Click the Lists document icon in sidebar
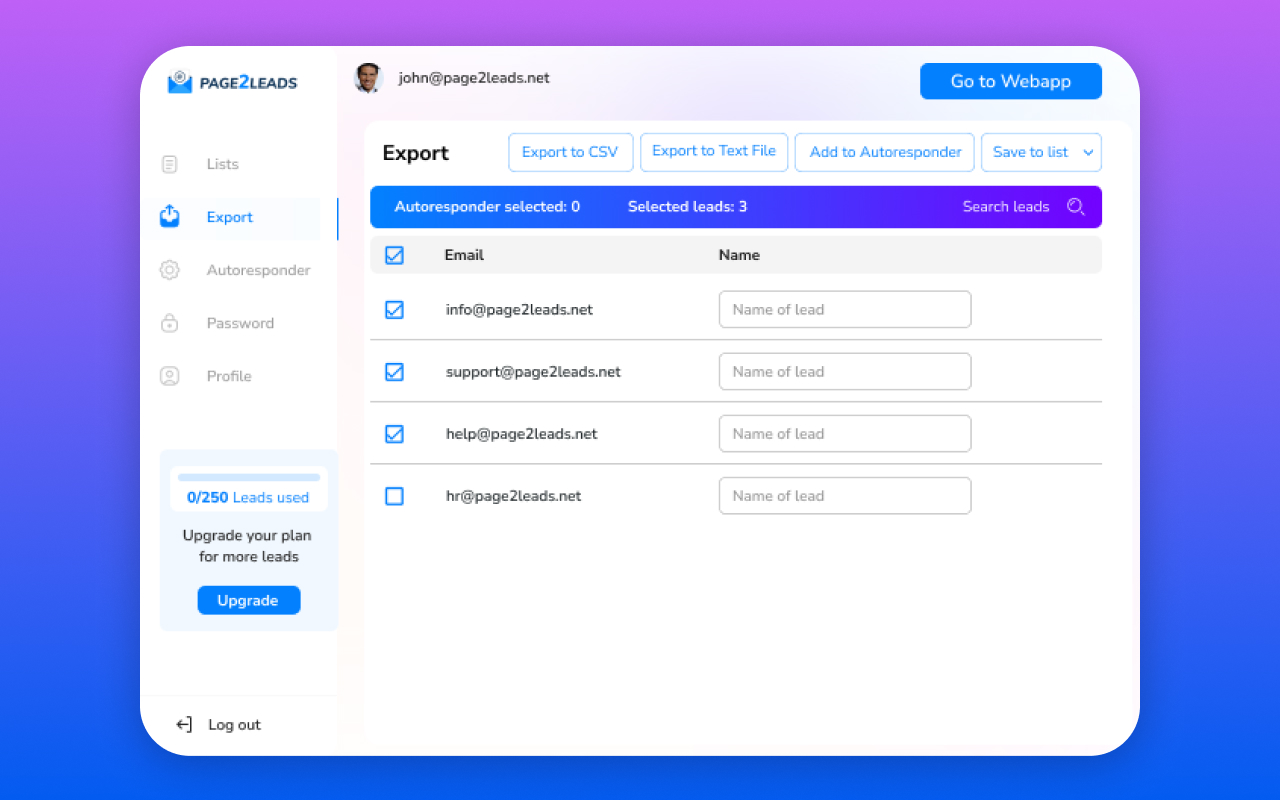 point(170,164)
